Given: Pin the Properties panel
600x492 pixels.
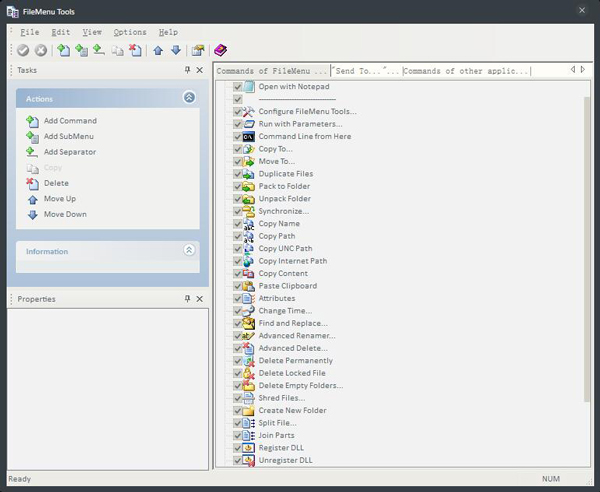Looking at the screenshot, I should (188, 299).
